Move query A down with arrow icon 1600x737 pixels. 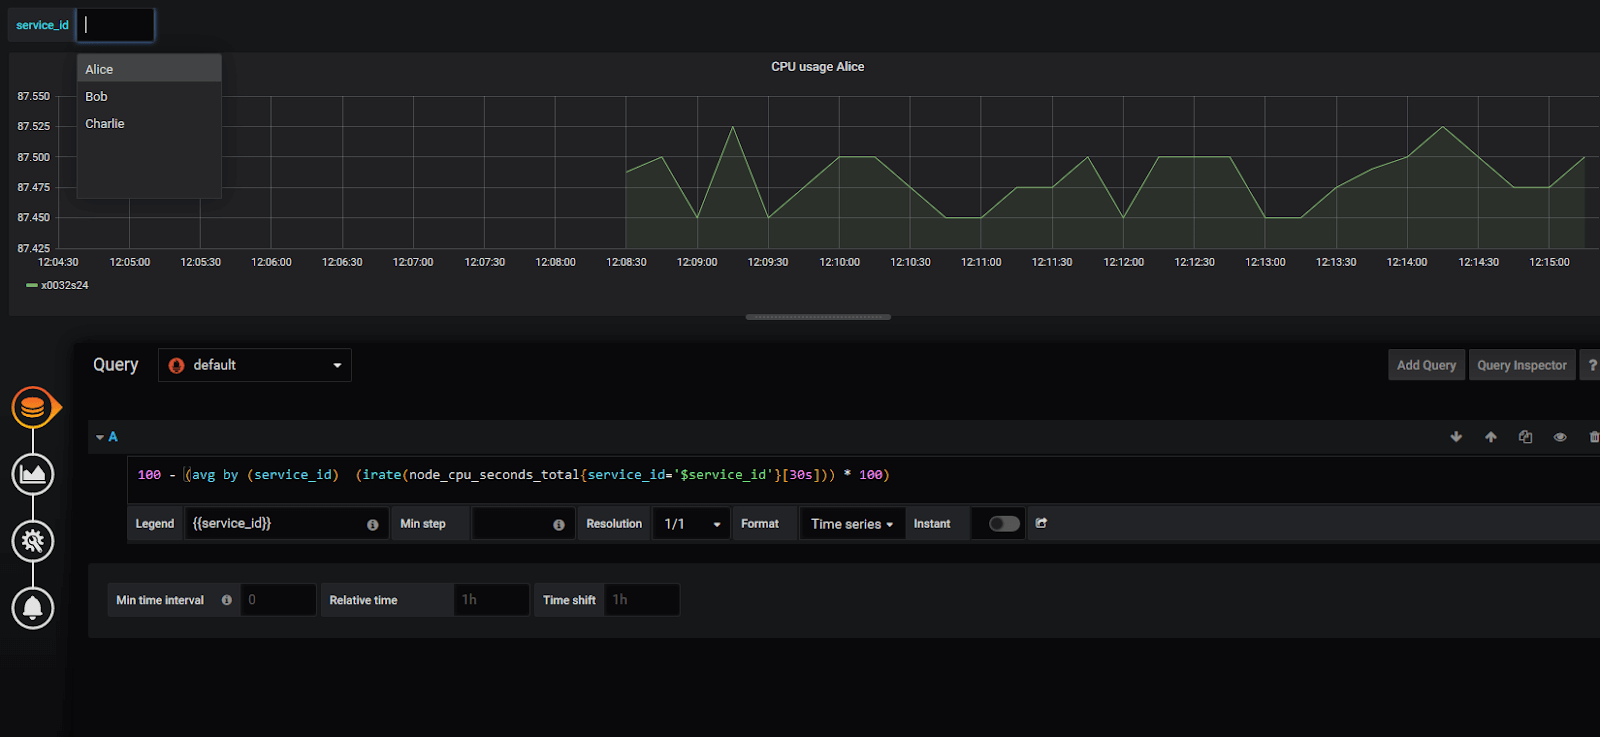click(1456, 437)
